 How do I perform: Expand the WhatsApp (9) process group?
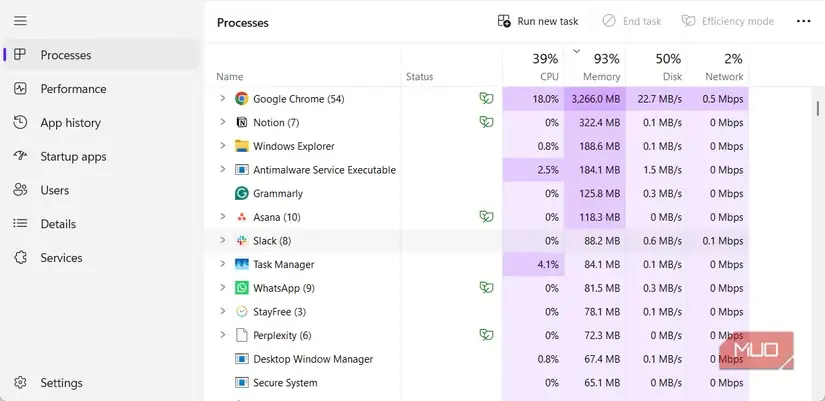click(223, 287)
